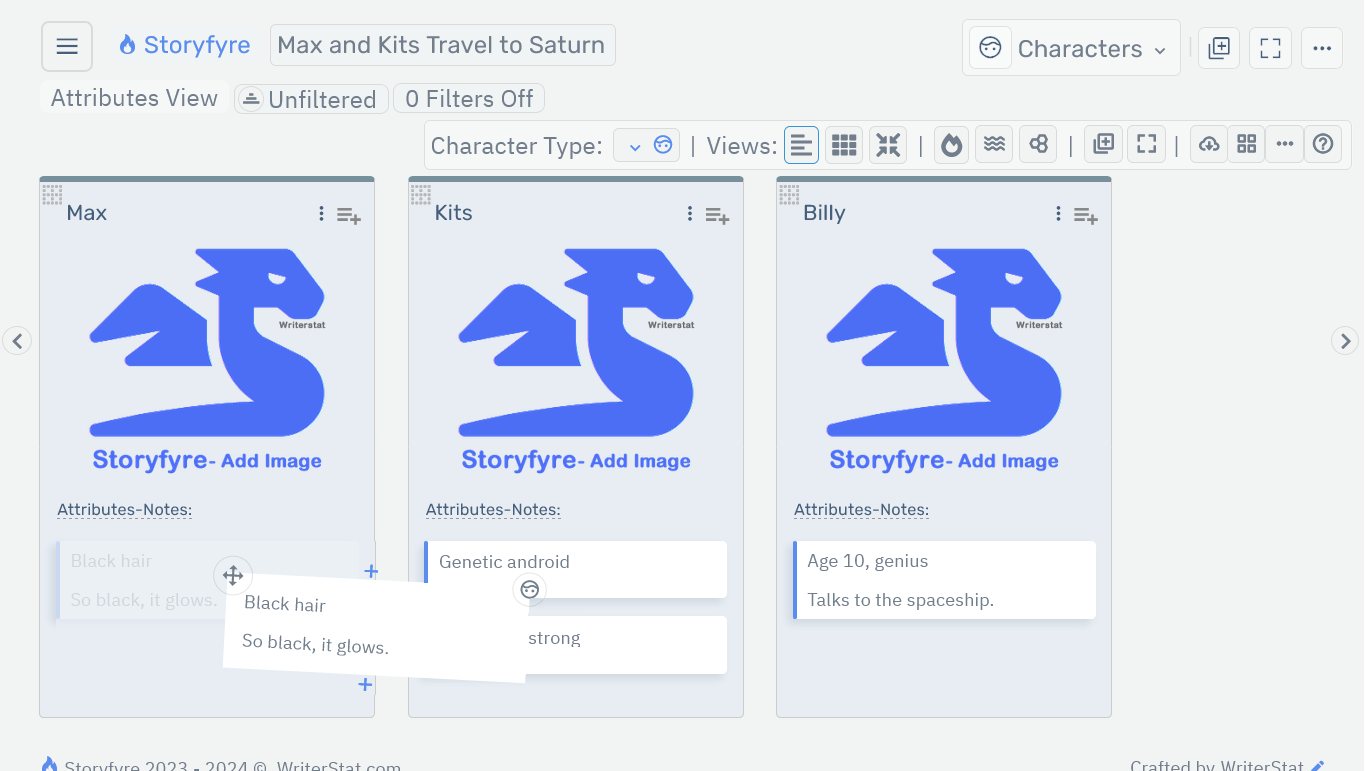Toggle the Unfiltered filter chip
Viewport: 1365px width, 771px height.
[x=311, y=98]
